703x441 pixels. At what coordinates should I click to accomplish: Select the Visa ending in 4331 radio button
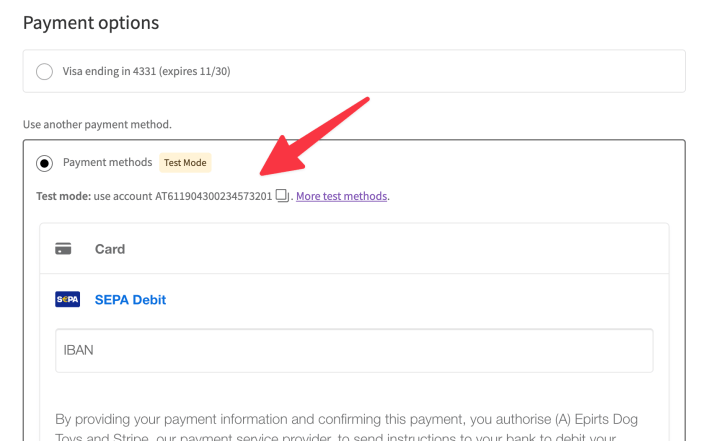pos(44,71)
